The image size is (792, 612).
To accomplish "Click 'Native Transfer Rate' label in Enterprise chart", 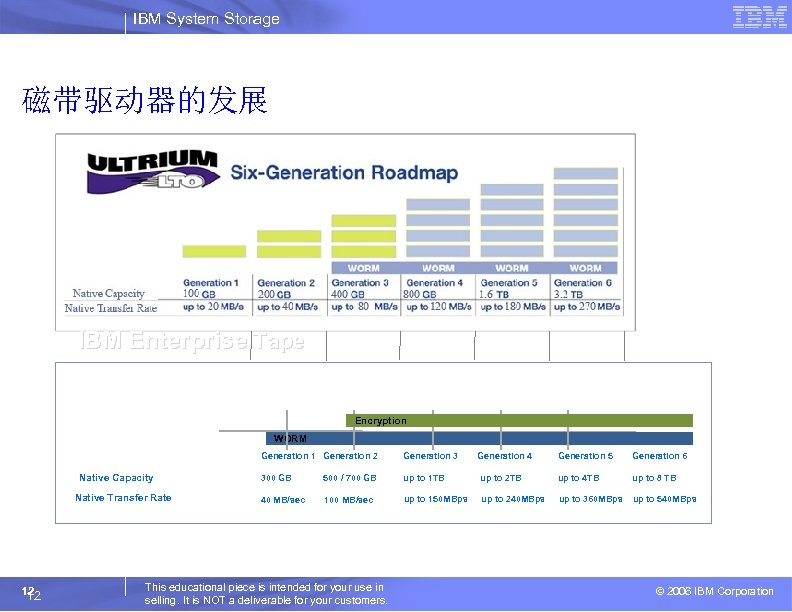I will click(x=123, y=498).
